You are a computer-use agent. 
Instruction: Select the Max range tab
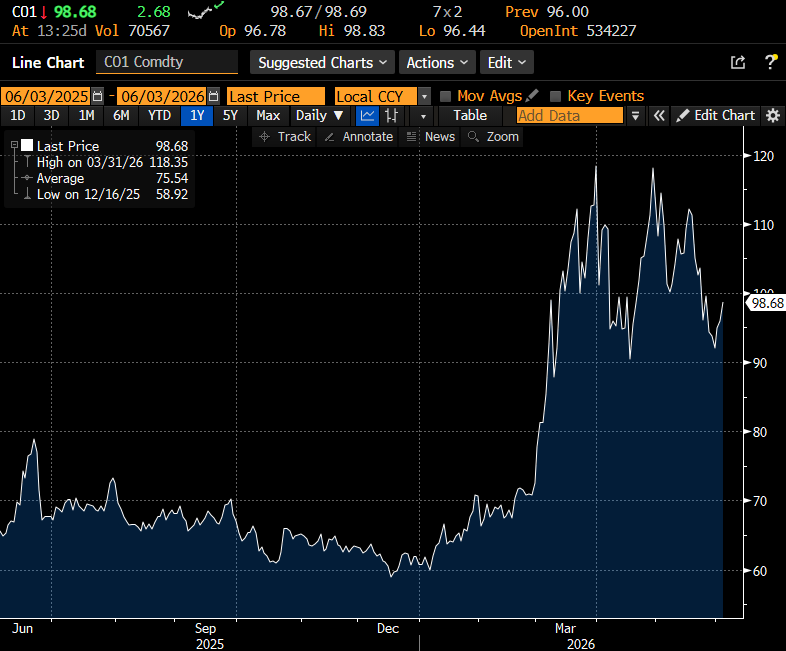(x=268, y=116)
